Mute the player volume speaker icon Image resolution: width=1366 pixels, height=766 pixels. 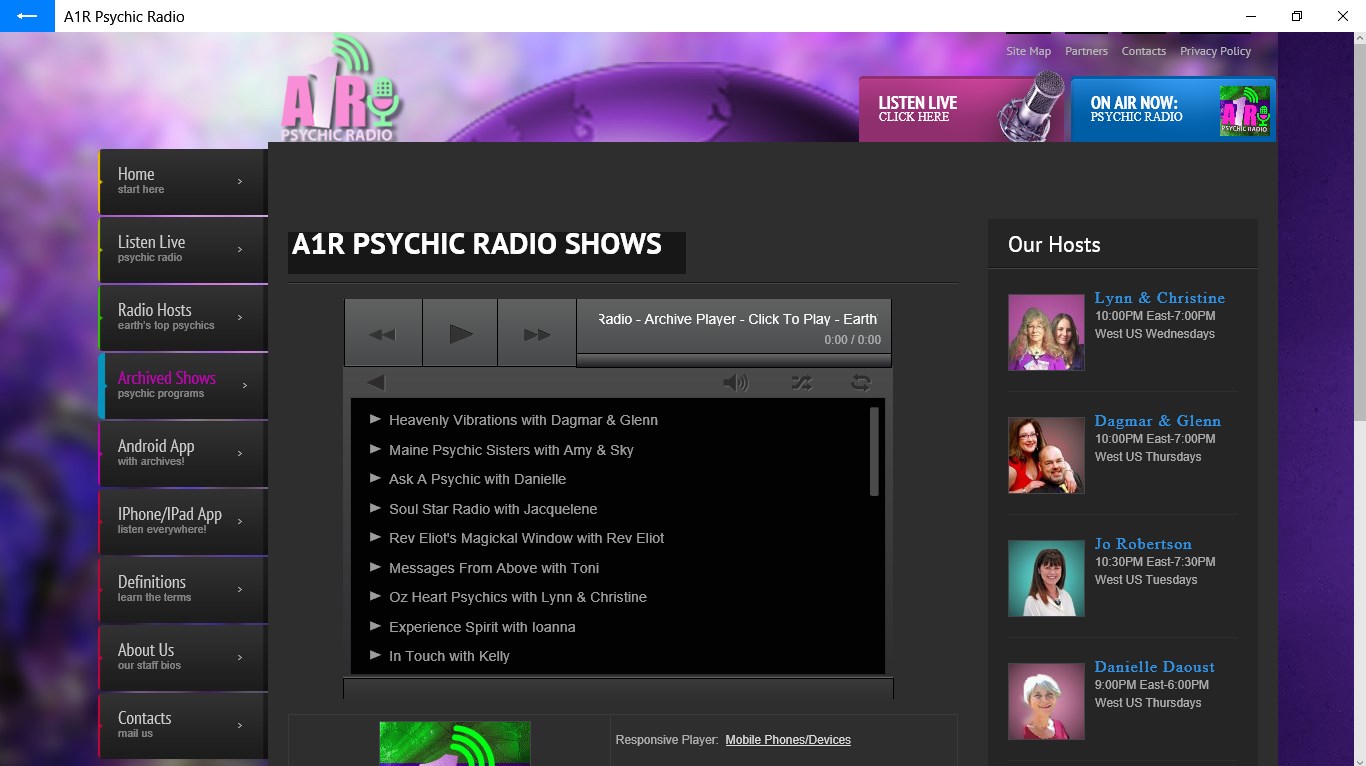(736, 382)
